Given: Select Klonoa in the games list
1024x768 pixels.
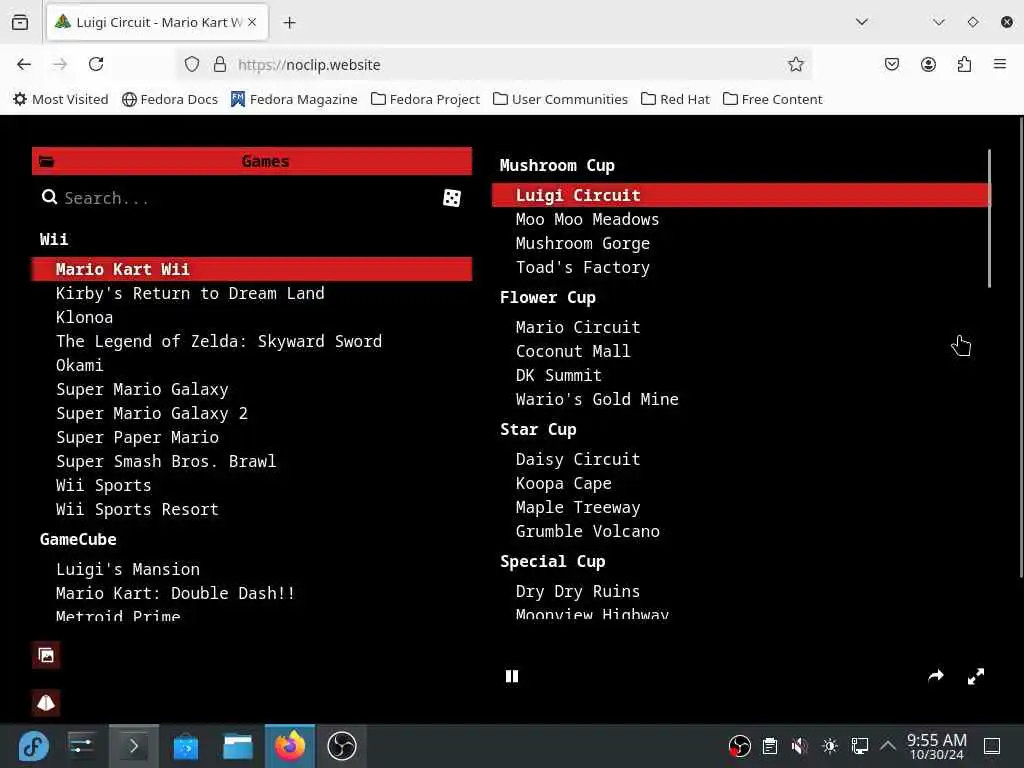Looking at the screenshot, I should click(252, 317).
